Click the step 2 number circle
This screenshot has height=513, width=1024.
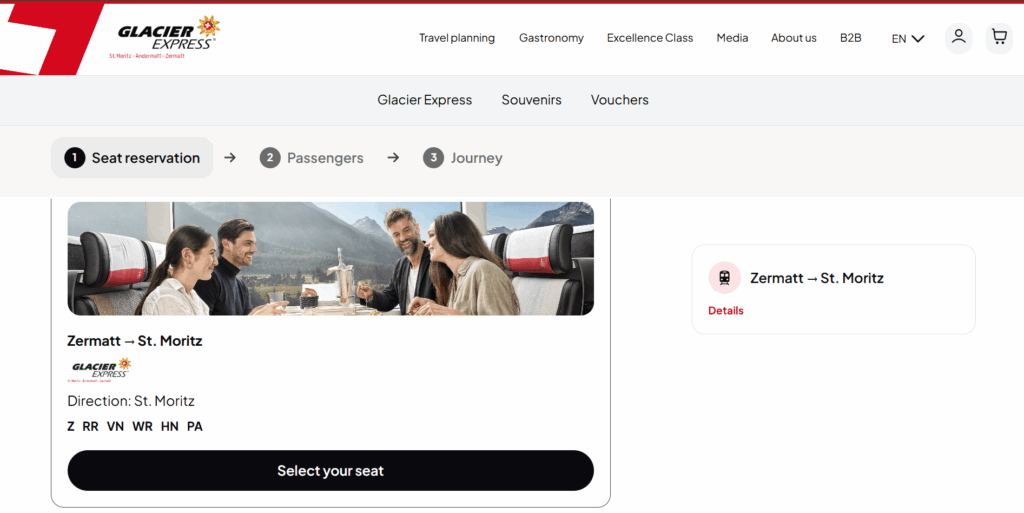point(270,158)
